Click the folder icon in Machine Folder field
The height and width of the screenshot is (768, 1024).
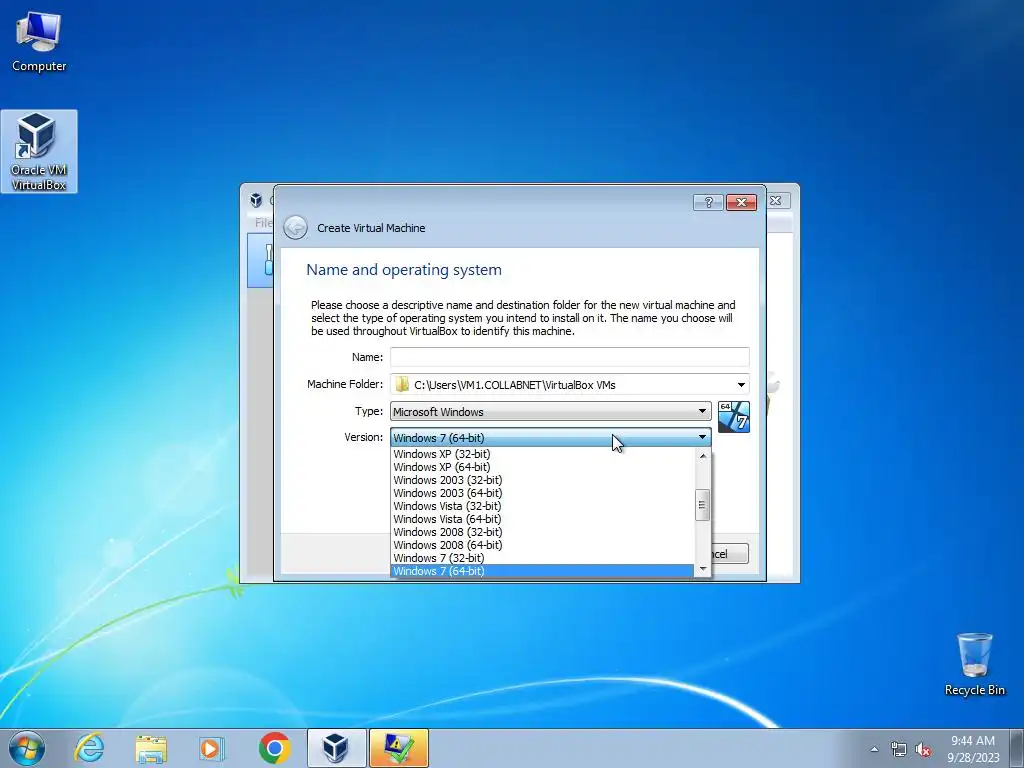click(x=402, y=384)
